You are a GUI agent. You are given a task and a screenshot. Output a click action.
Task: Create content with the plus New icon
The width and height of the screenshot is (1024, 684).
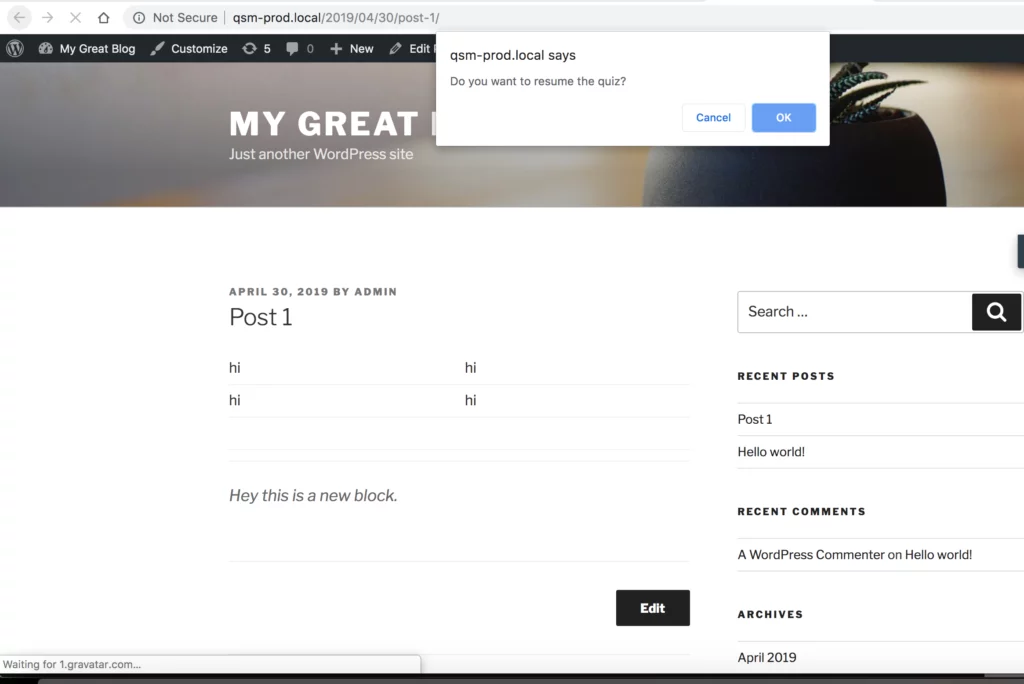[x=336, y=48]
